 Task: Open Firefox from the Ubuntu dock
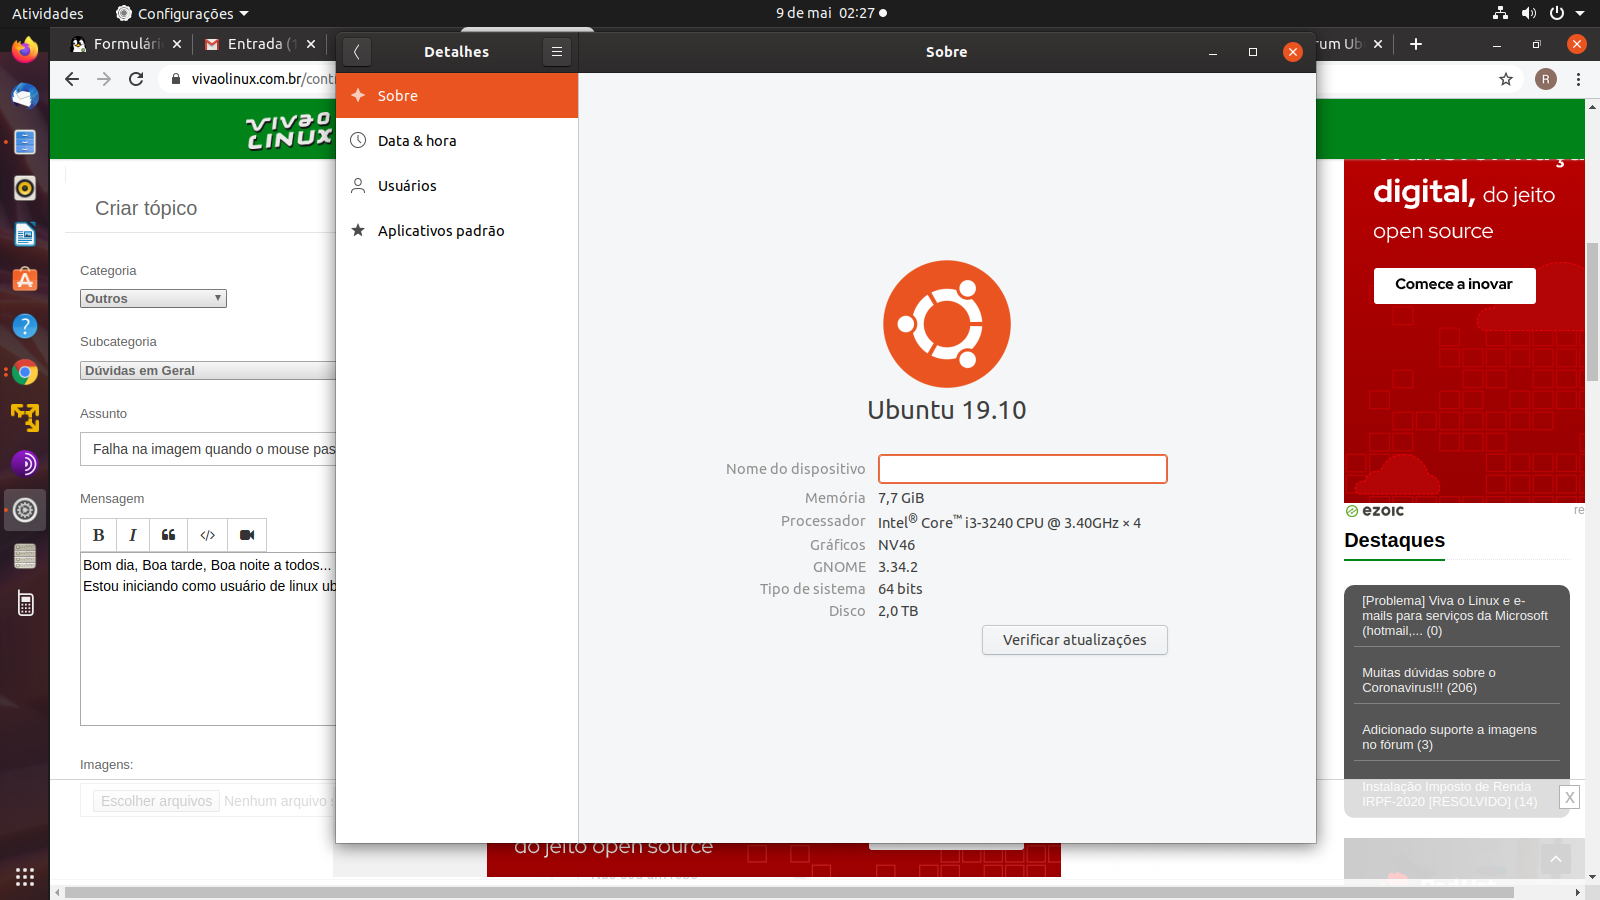coord(25,49)
